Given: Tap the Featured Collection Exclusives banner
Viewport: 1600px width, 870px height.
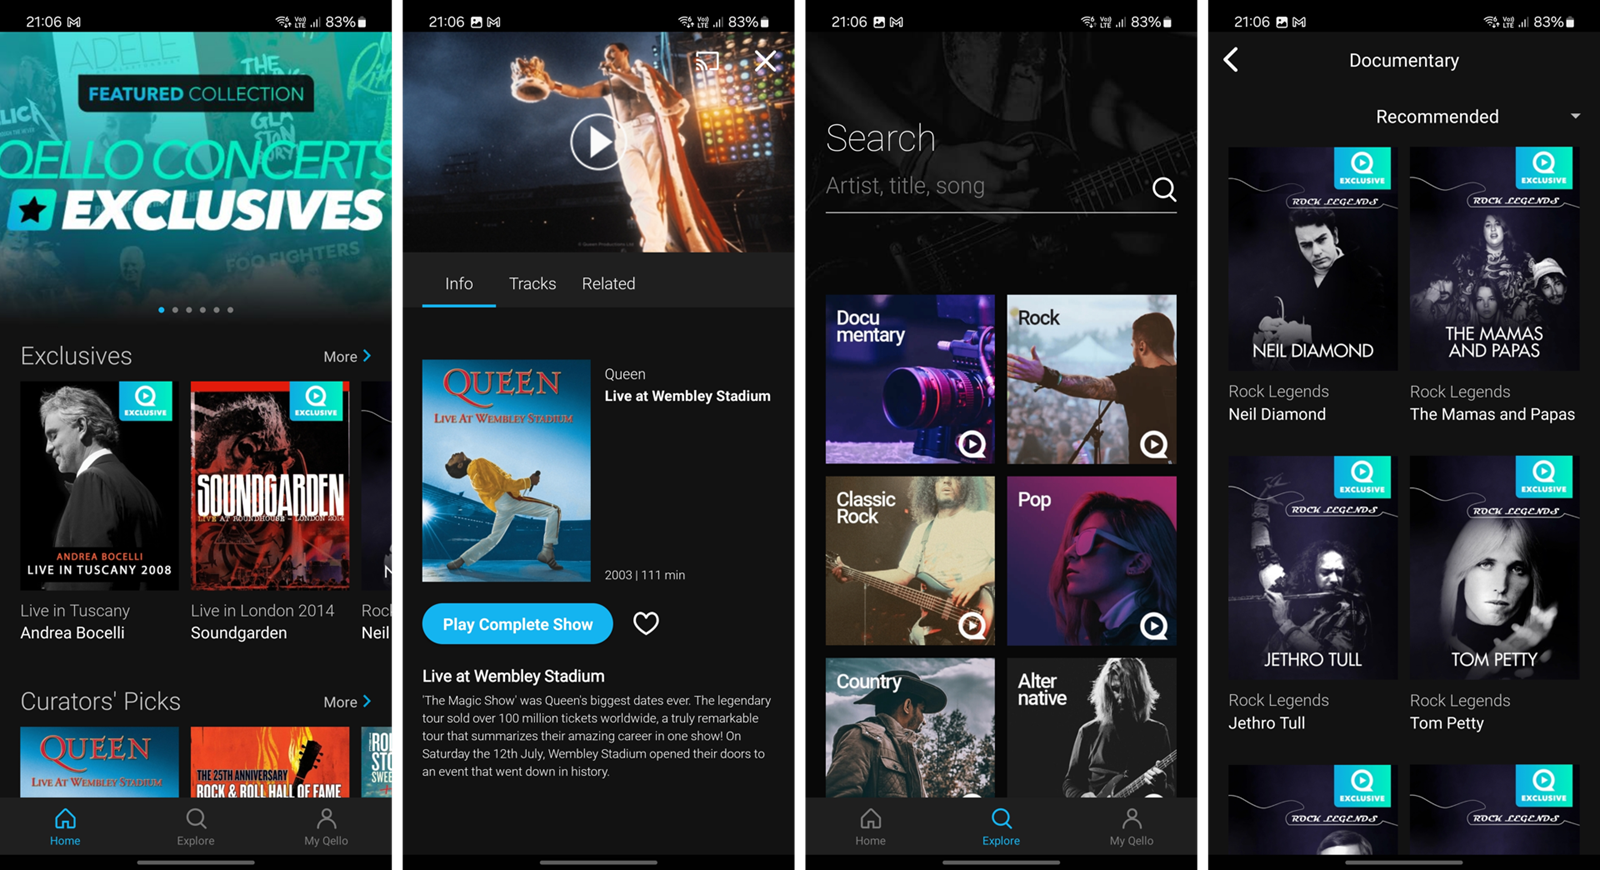Looking at the screenshot, I should (196, 176).
